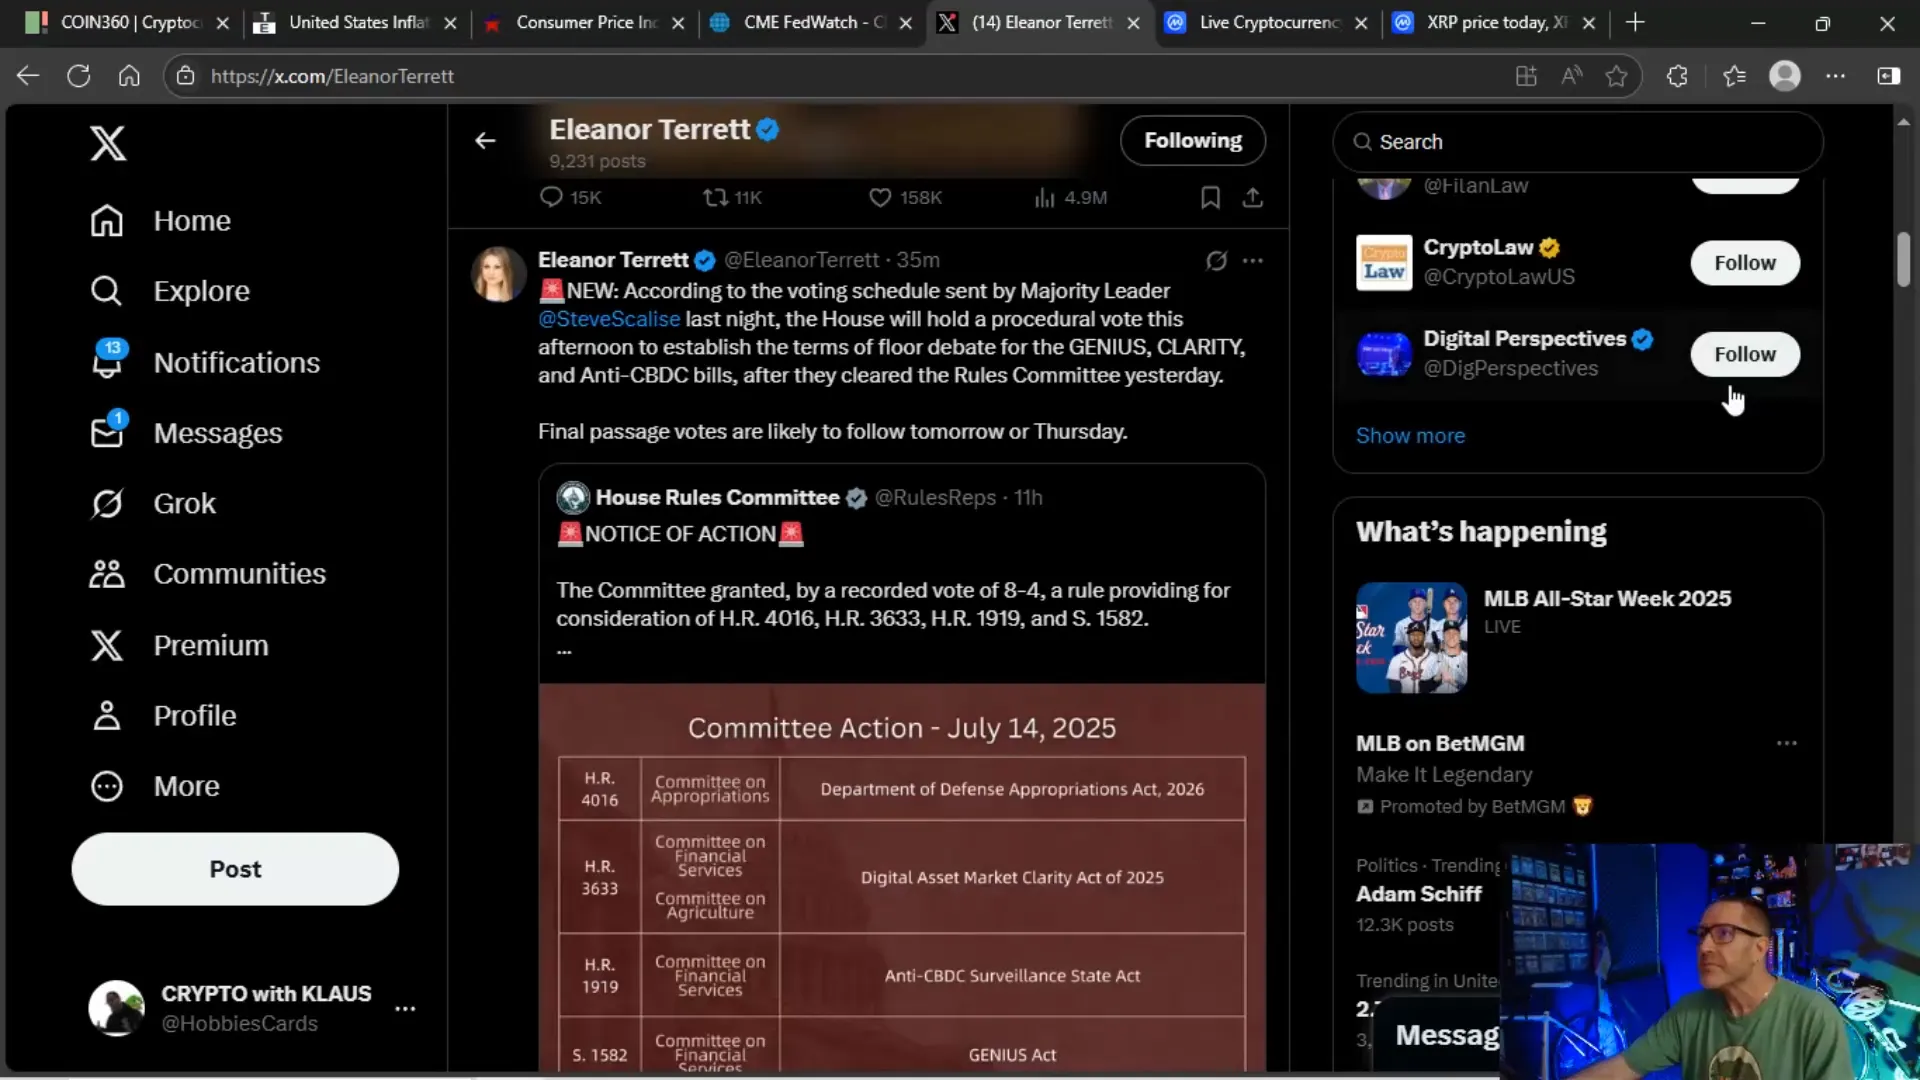Click the split screen icon in address bar
1920x1080 pixels.
[1526, 76]
